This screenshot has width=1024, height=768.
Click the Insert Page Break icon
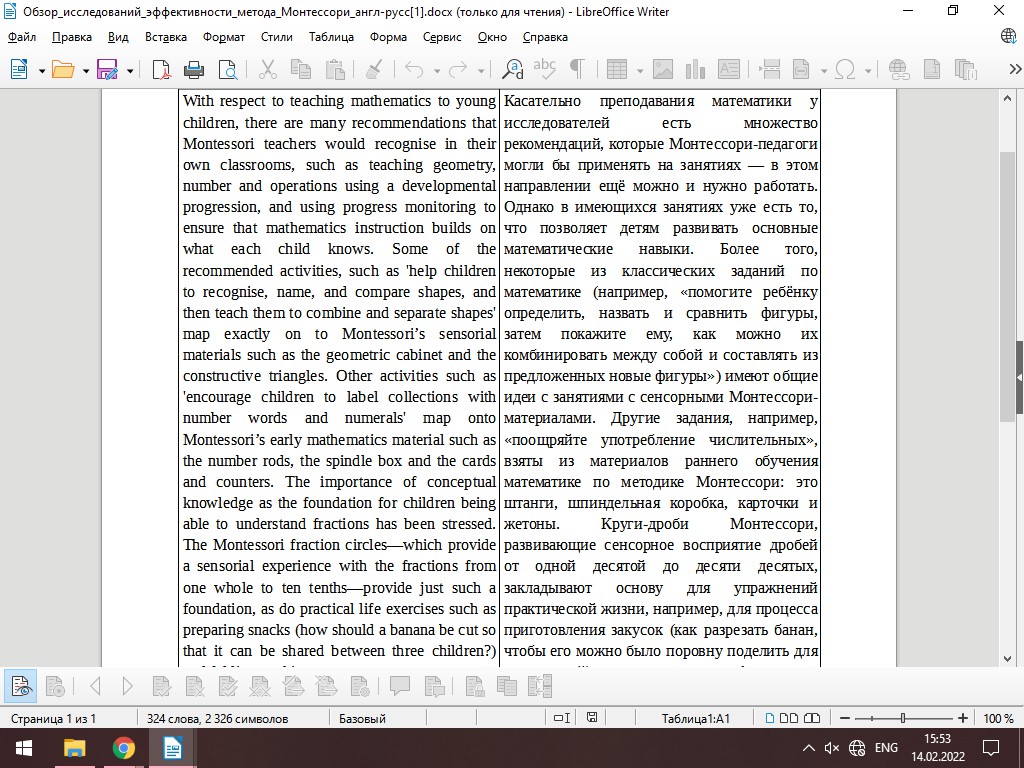coord(770,69)
